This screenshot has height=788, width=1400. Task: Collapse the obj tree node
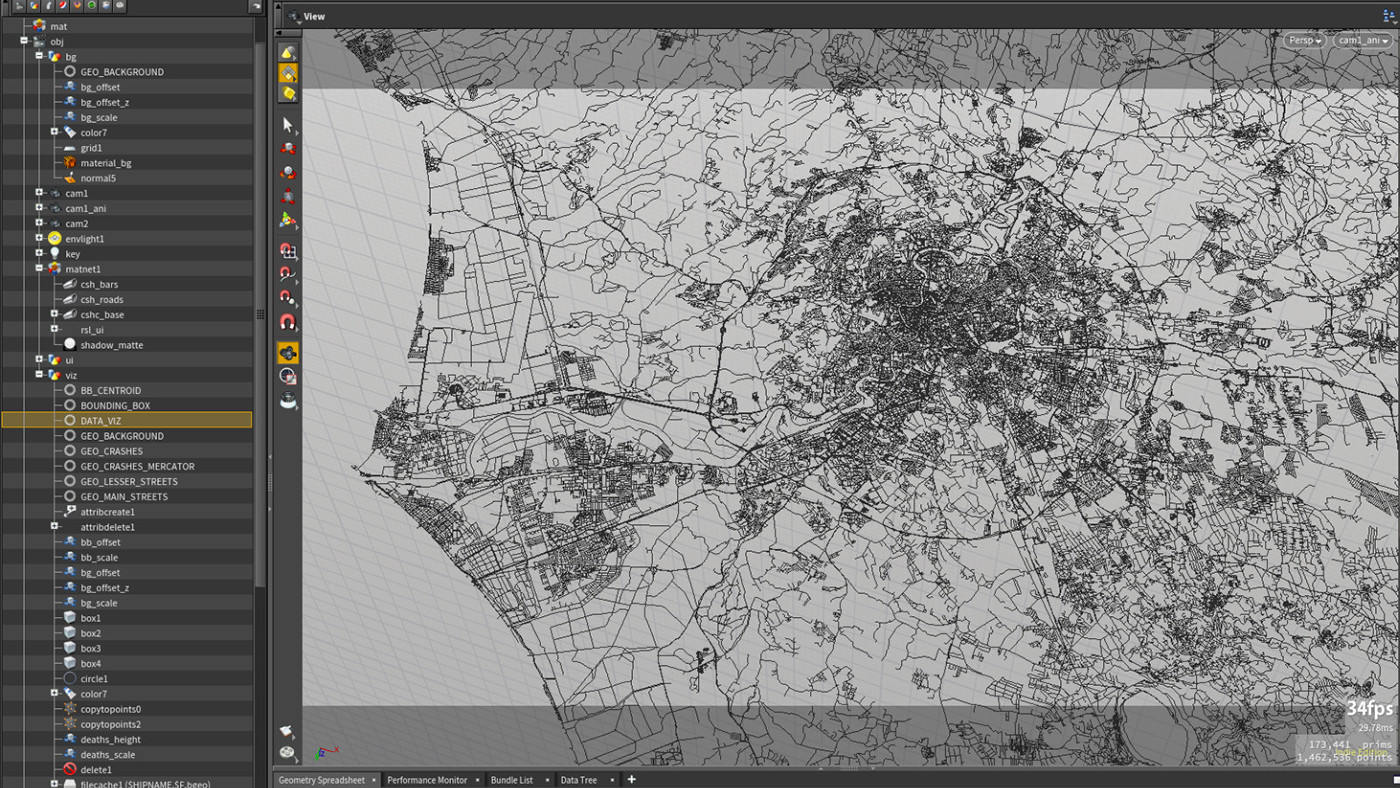(24, 41)
